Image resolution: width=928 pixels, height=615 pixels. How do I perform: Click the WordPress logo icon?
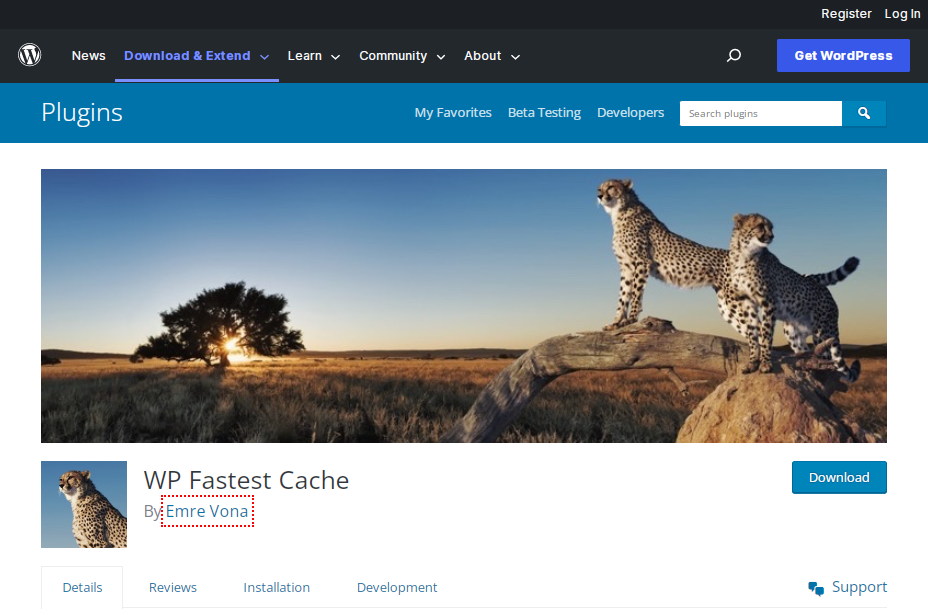click(29, 55)
